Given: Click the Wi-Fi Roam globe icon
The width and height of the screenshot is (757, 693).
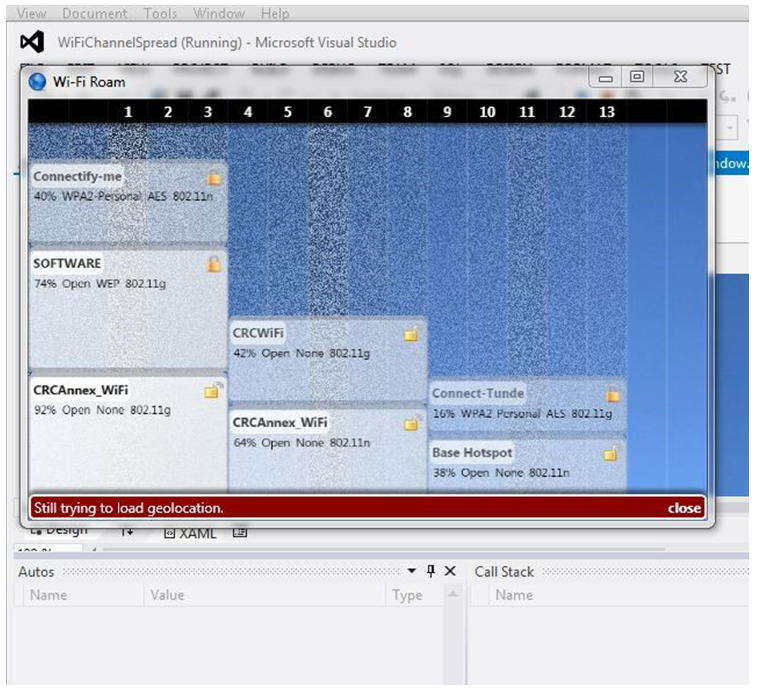Looking at the screenshot, I should (38, 82).
